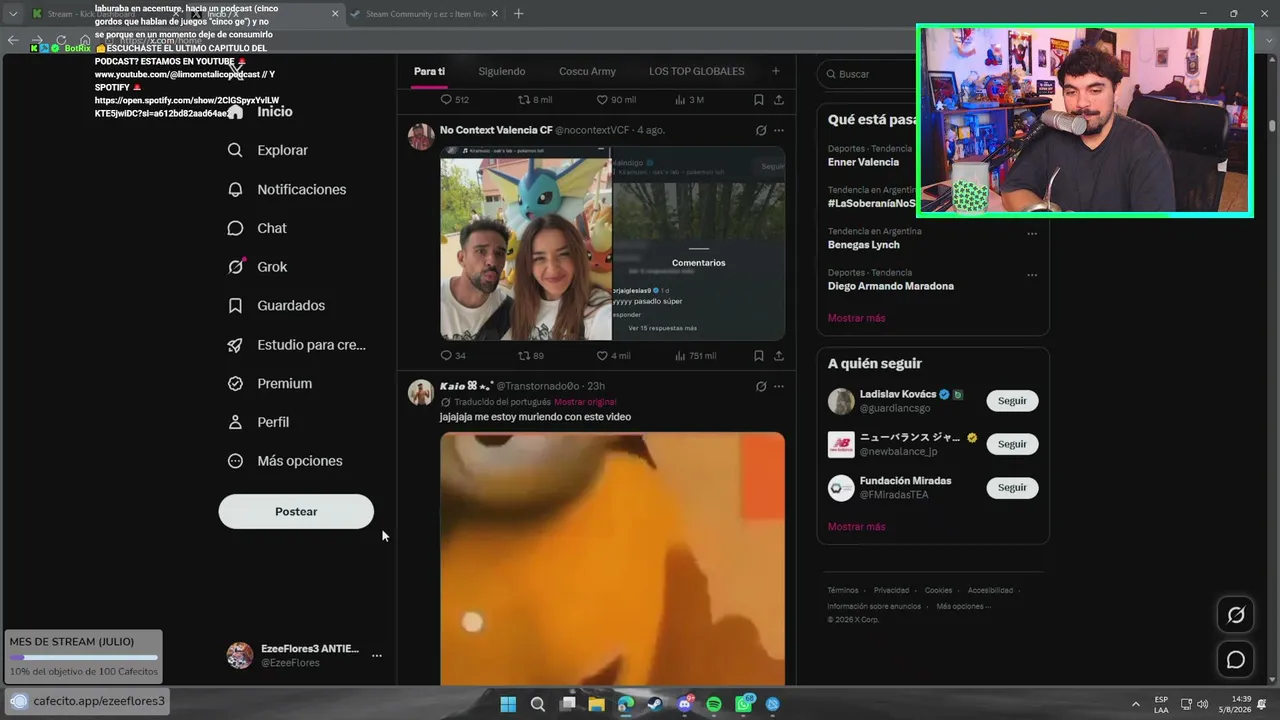Screen dimensions: 1280x720
Task: Click the Windows Start button
Action: (508, 704)
